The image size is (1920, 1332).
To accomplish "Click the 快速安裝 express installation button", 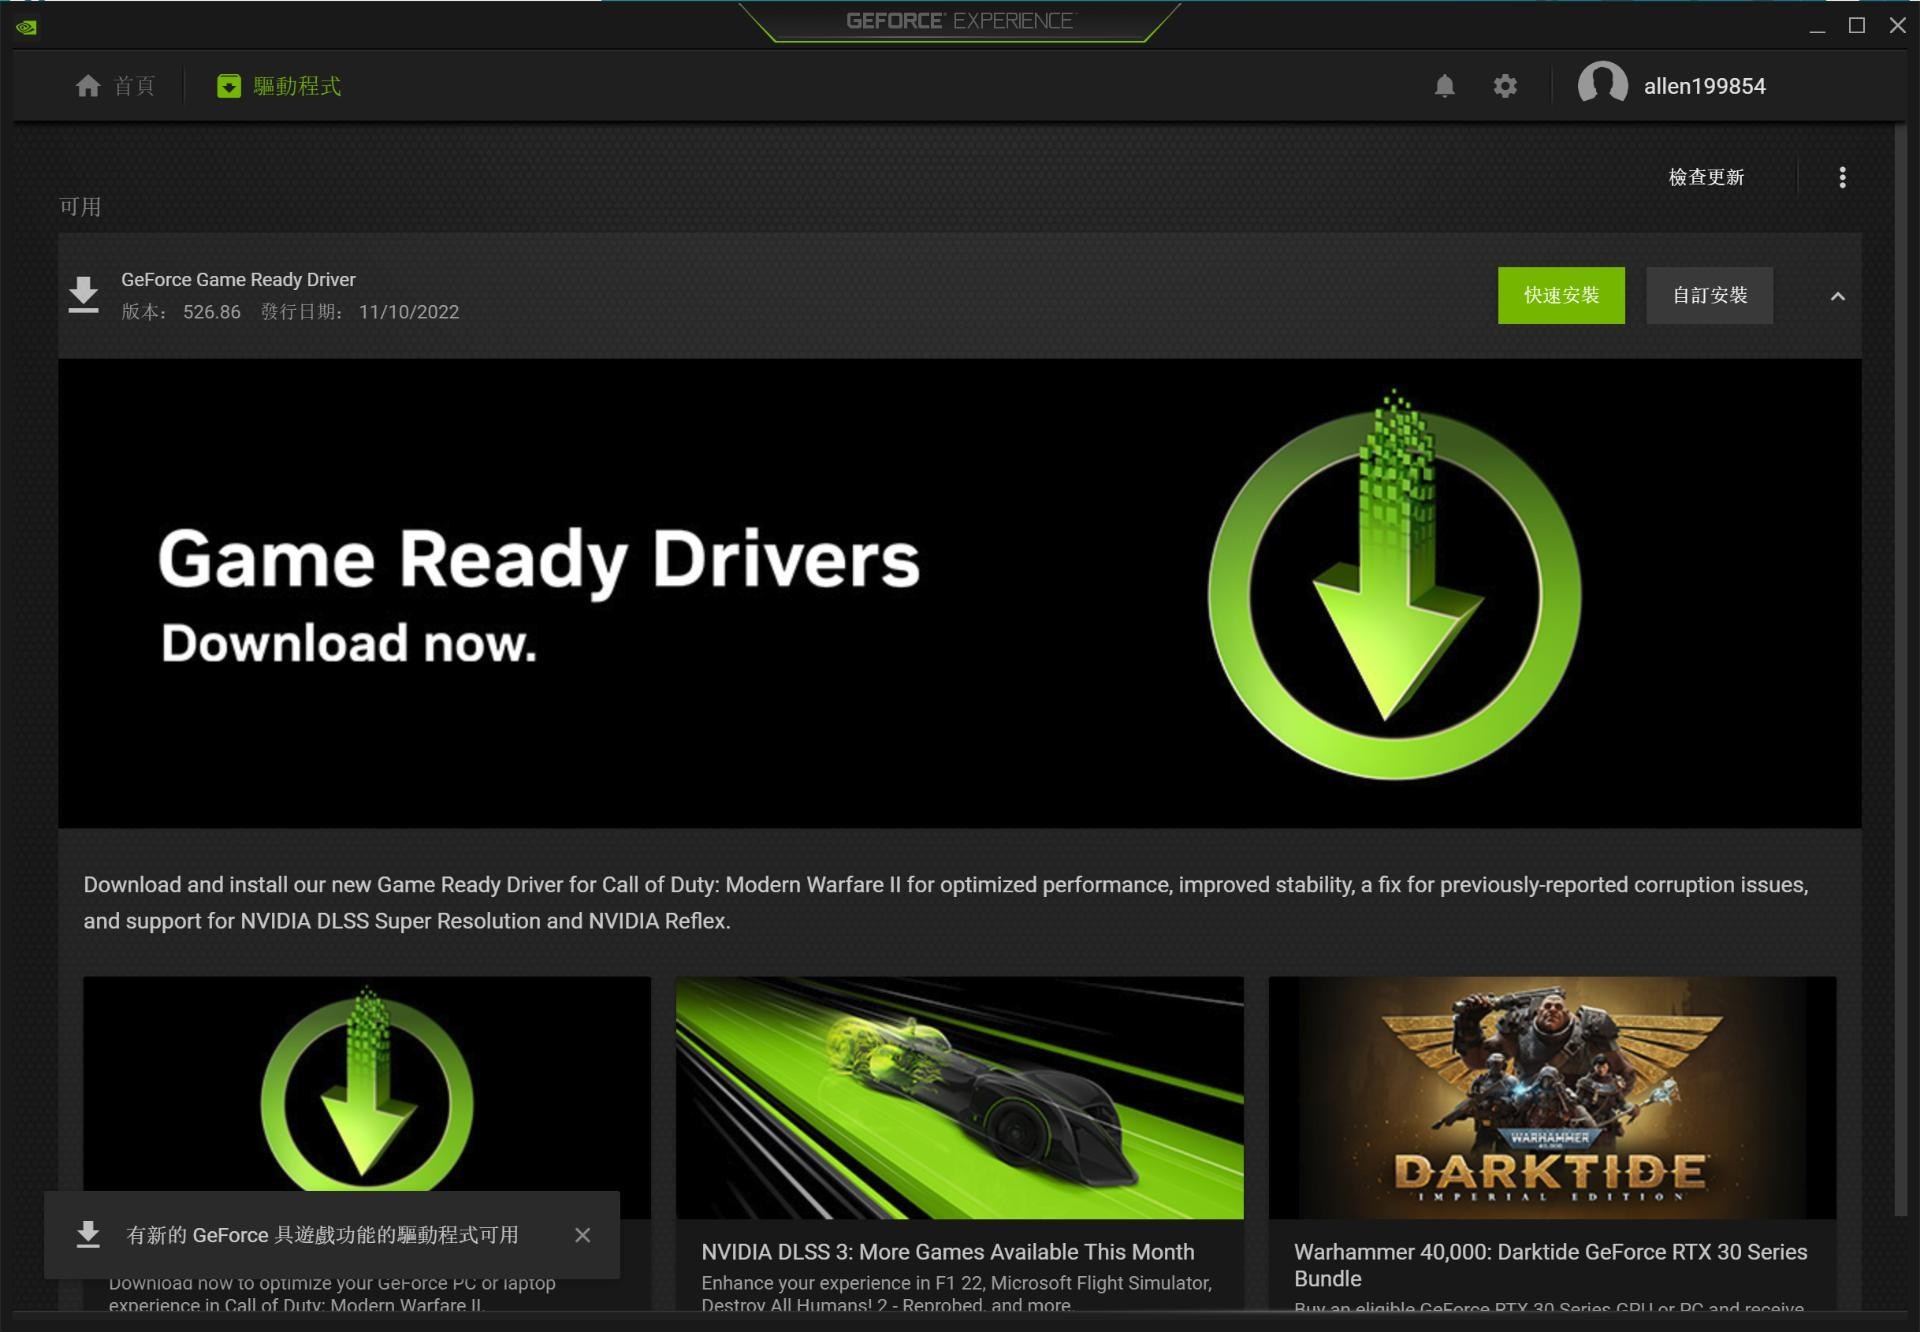I will click(x=1561, y=295).
